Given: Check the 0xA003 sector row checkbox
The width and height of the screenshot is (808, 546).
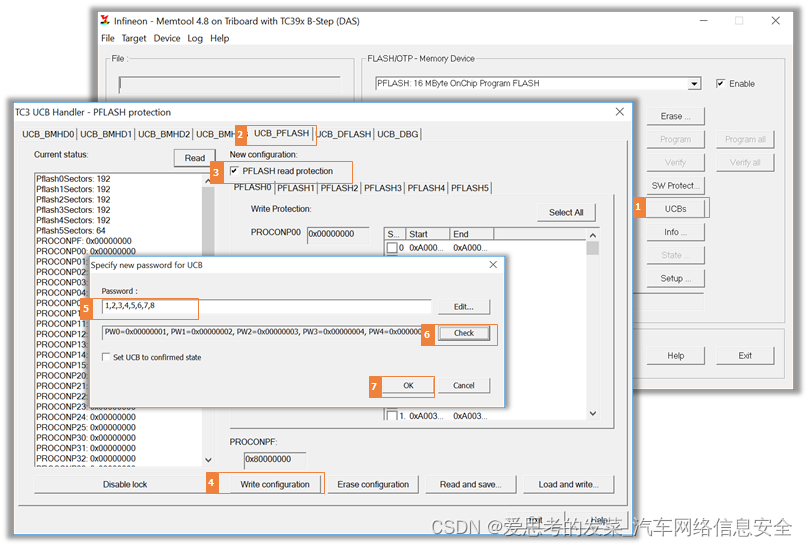Looking at the screenshot, I should click(392, 415).
